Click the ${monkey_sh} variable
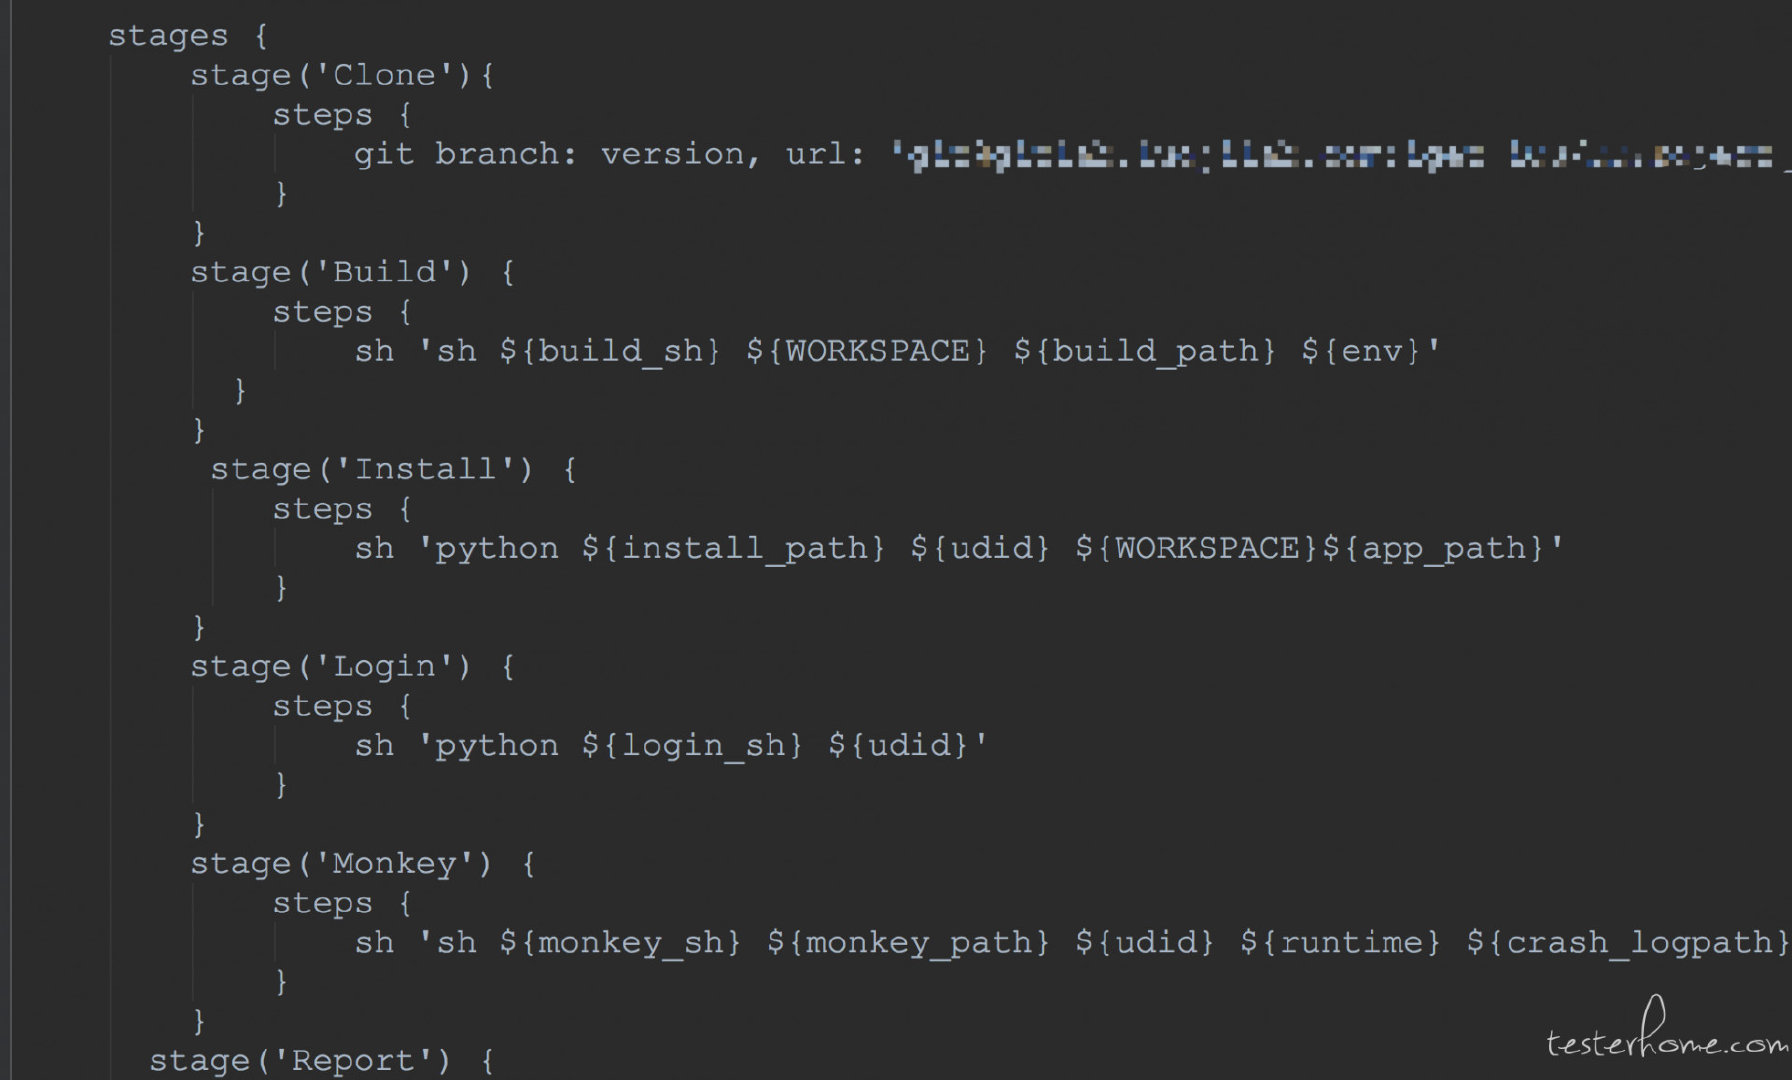The width and height of the screenshot is (1792, 1080). click(620, 942)
